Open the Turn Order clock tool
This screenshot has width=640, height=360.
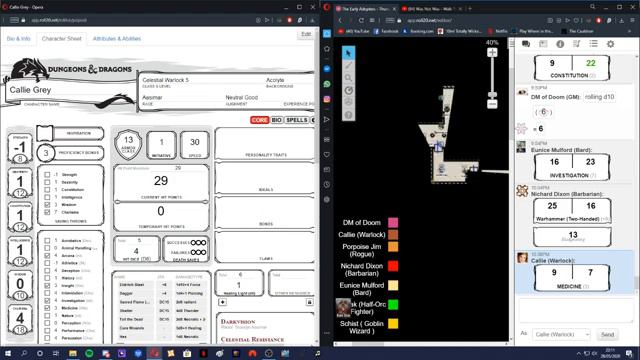[348, 90]
